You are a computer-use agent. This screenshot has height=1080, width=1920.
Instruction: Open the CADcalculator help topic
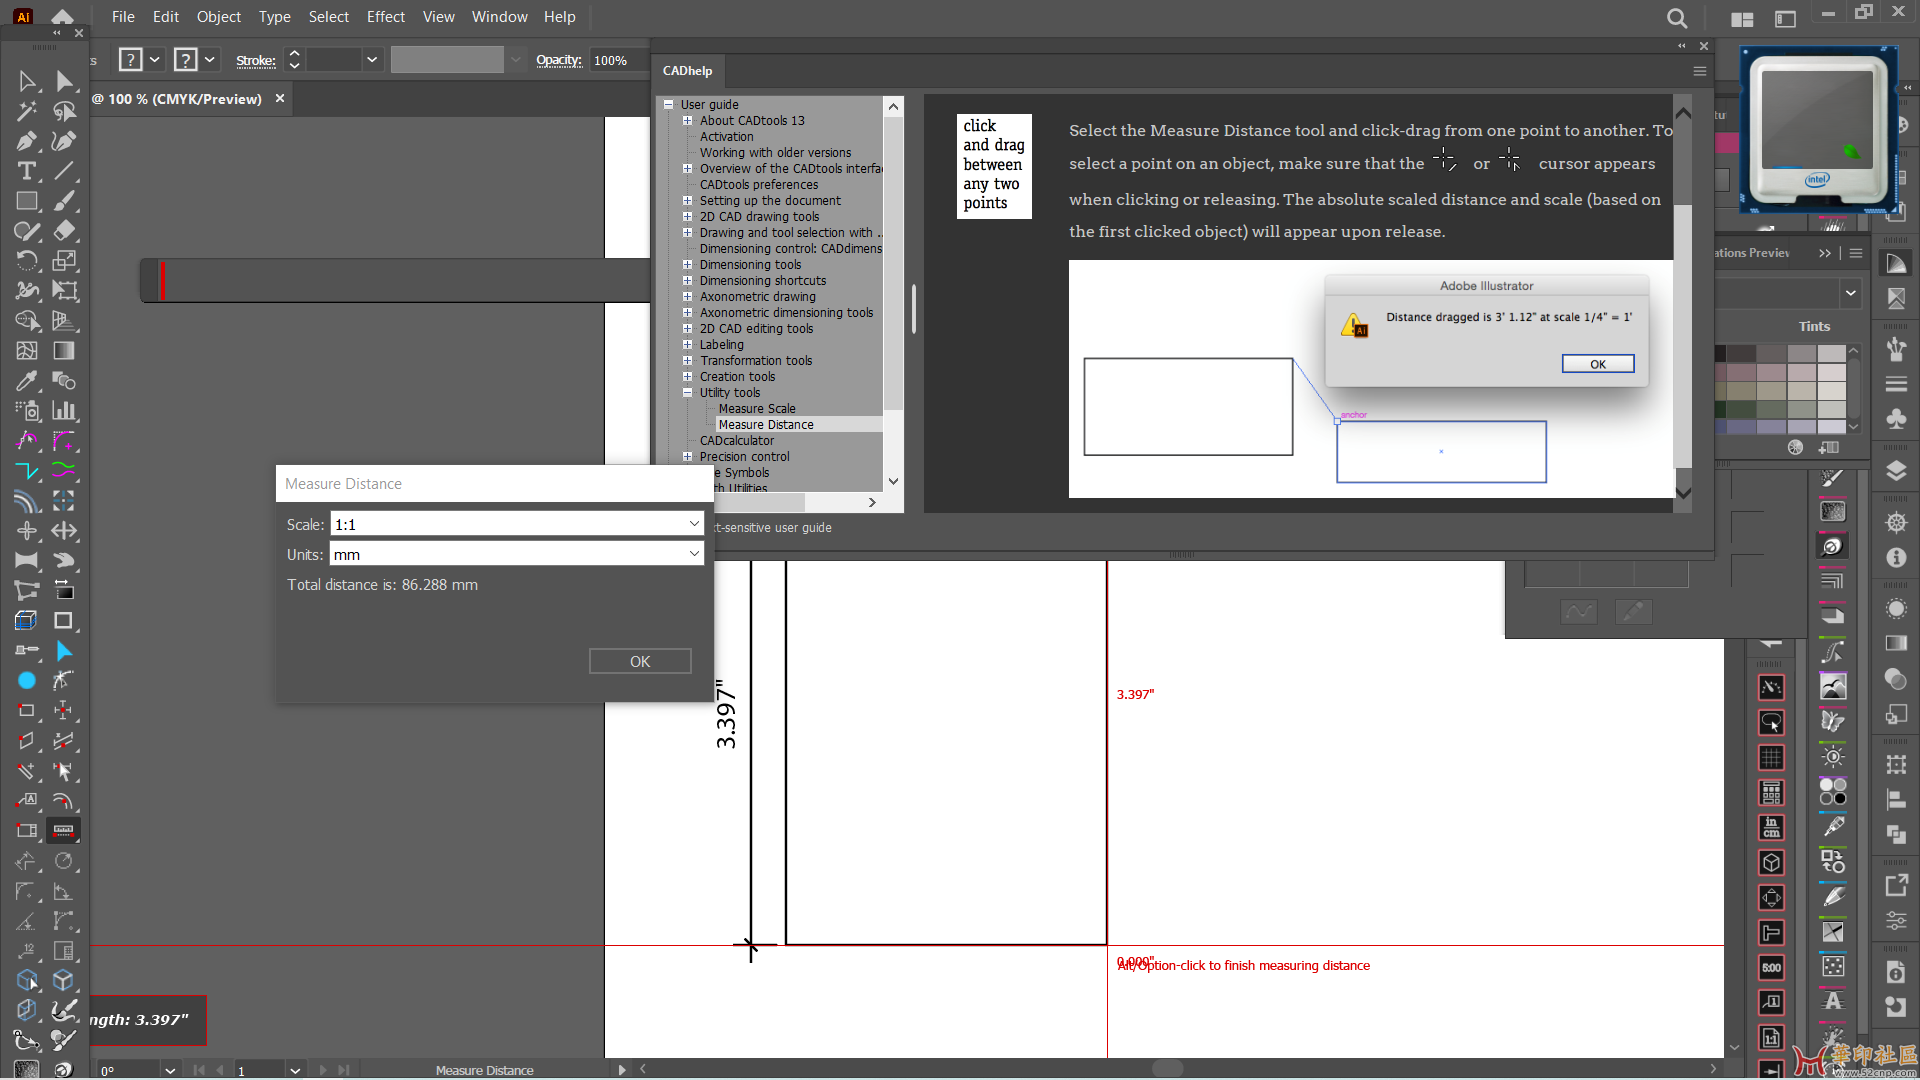pos(737,441)
